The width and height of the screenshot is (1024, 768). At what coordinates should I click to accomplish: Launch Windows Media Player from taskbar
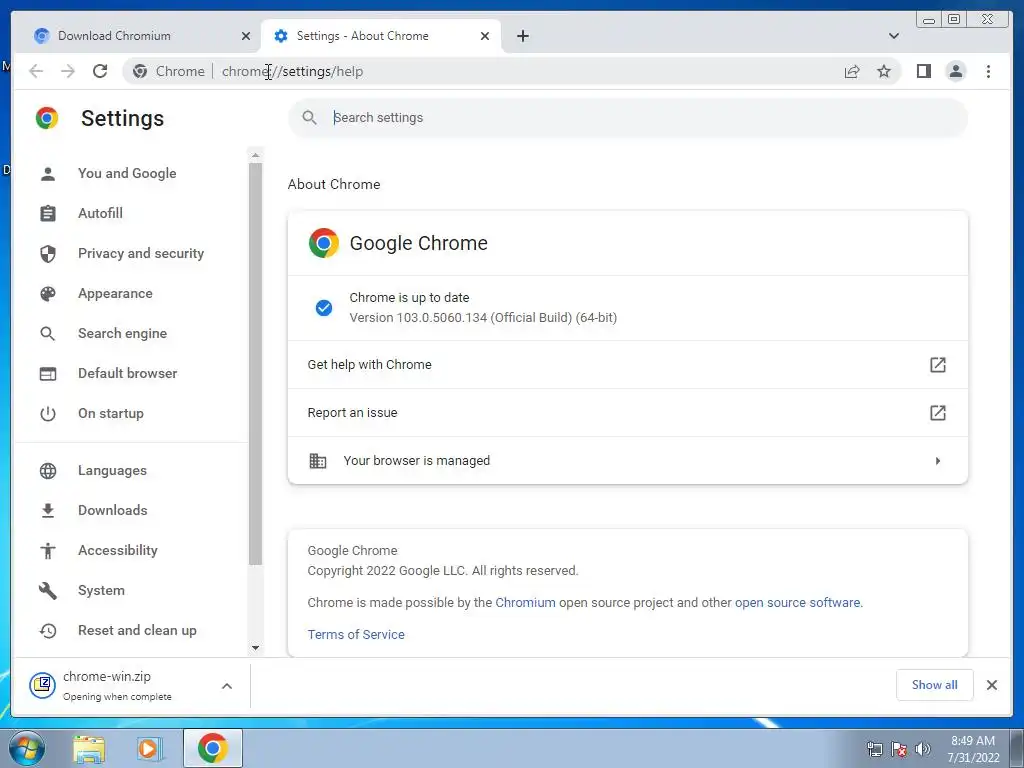150,748
